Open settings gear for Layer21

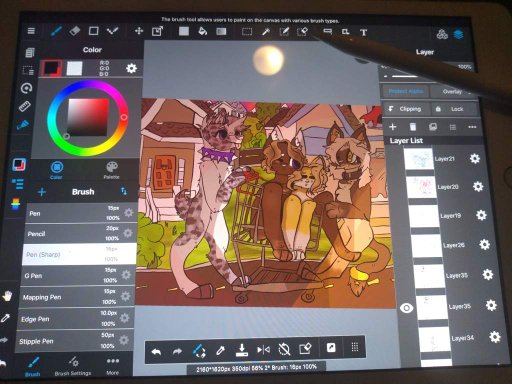point(475,158)
